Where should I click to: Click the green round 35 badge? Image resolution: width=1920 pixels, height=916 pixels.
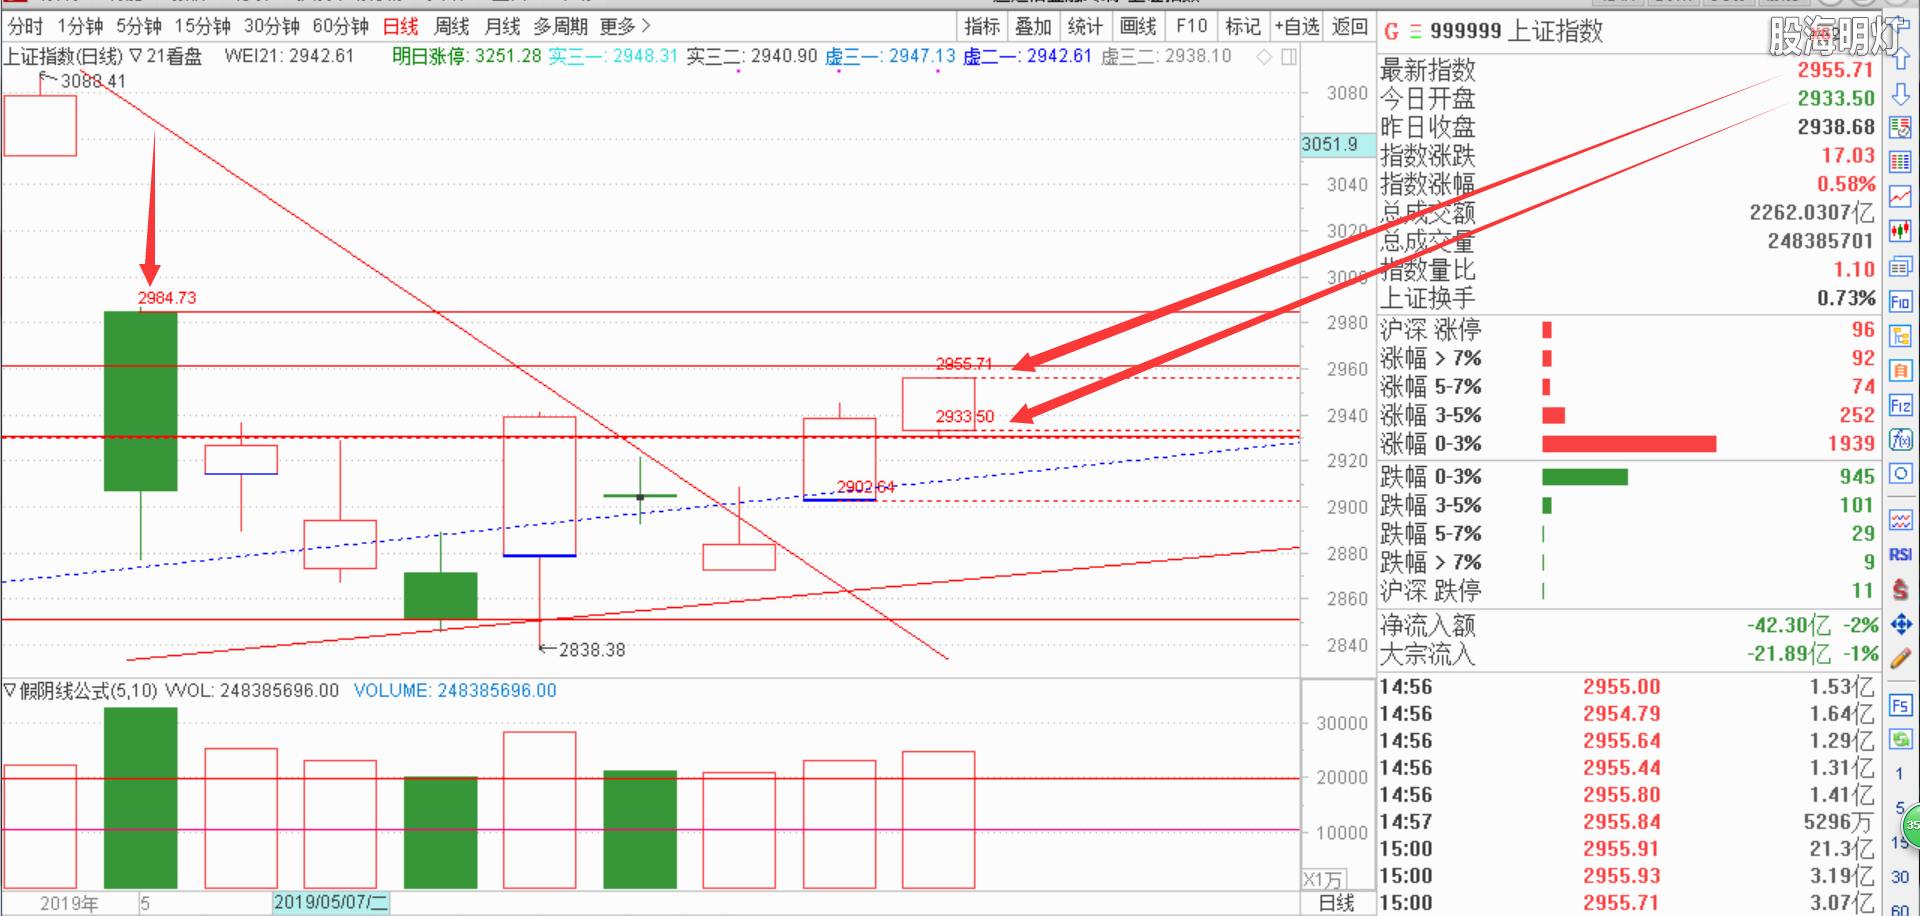click(x=1910, y=826)
